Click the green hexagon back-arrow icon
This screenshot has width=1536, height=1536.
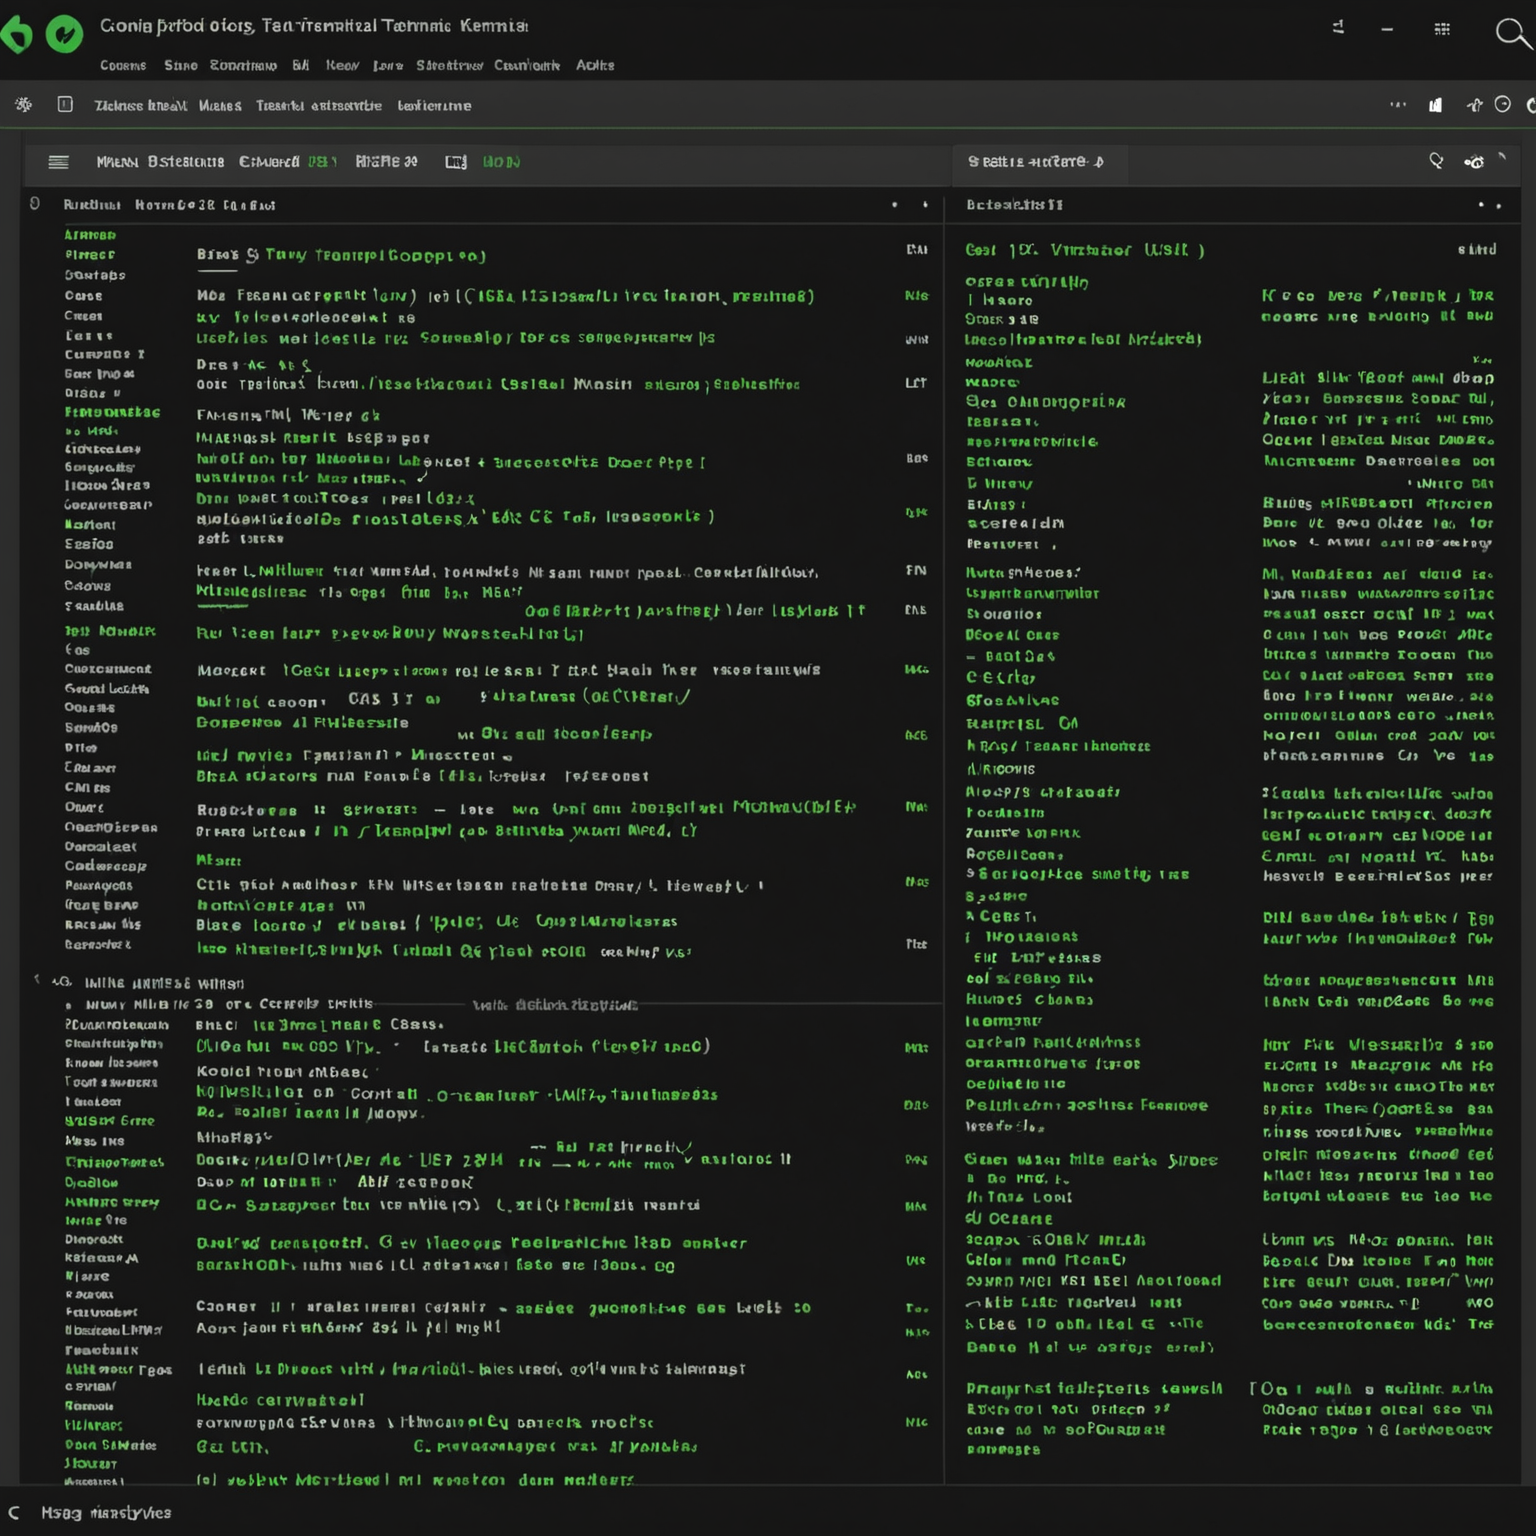pyautogui.click(x=15, y=35)
